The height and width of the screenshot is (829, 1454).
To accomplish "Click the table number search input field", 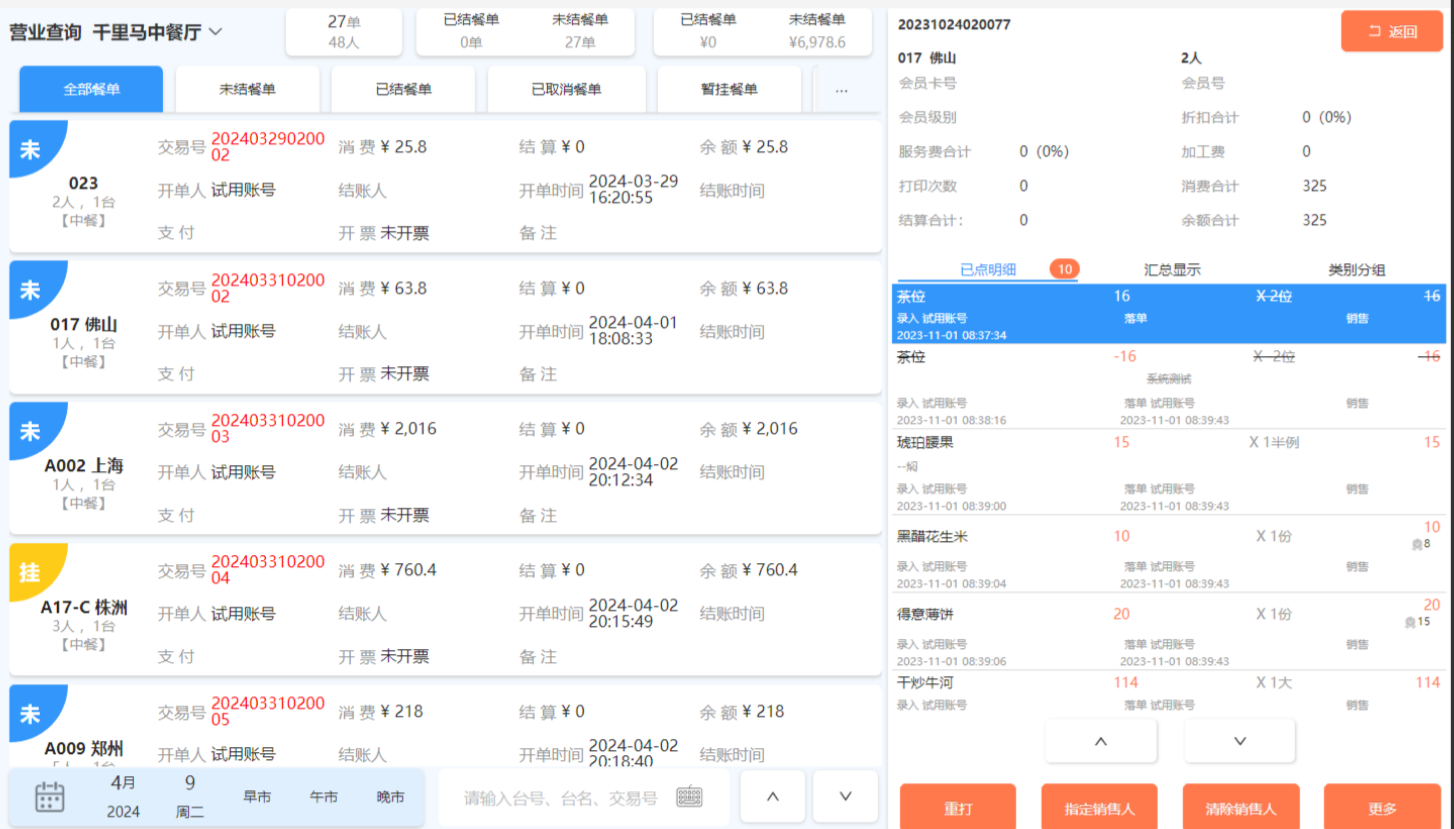I will [x=560, y=798].
